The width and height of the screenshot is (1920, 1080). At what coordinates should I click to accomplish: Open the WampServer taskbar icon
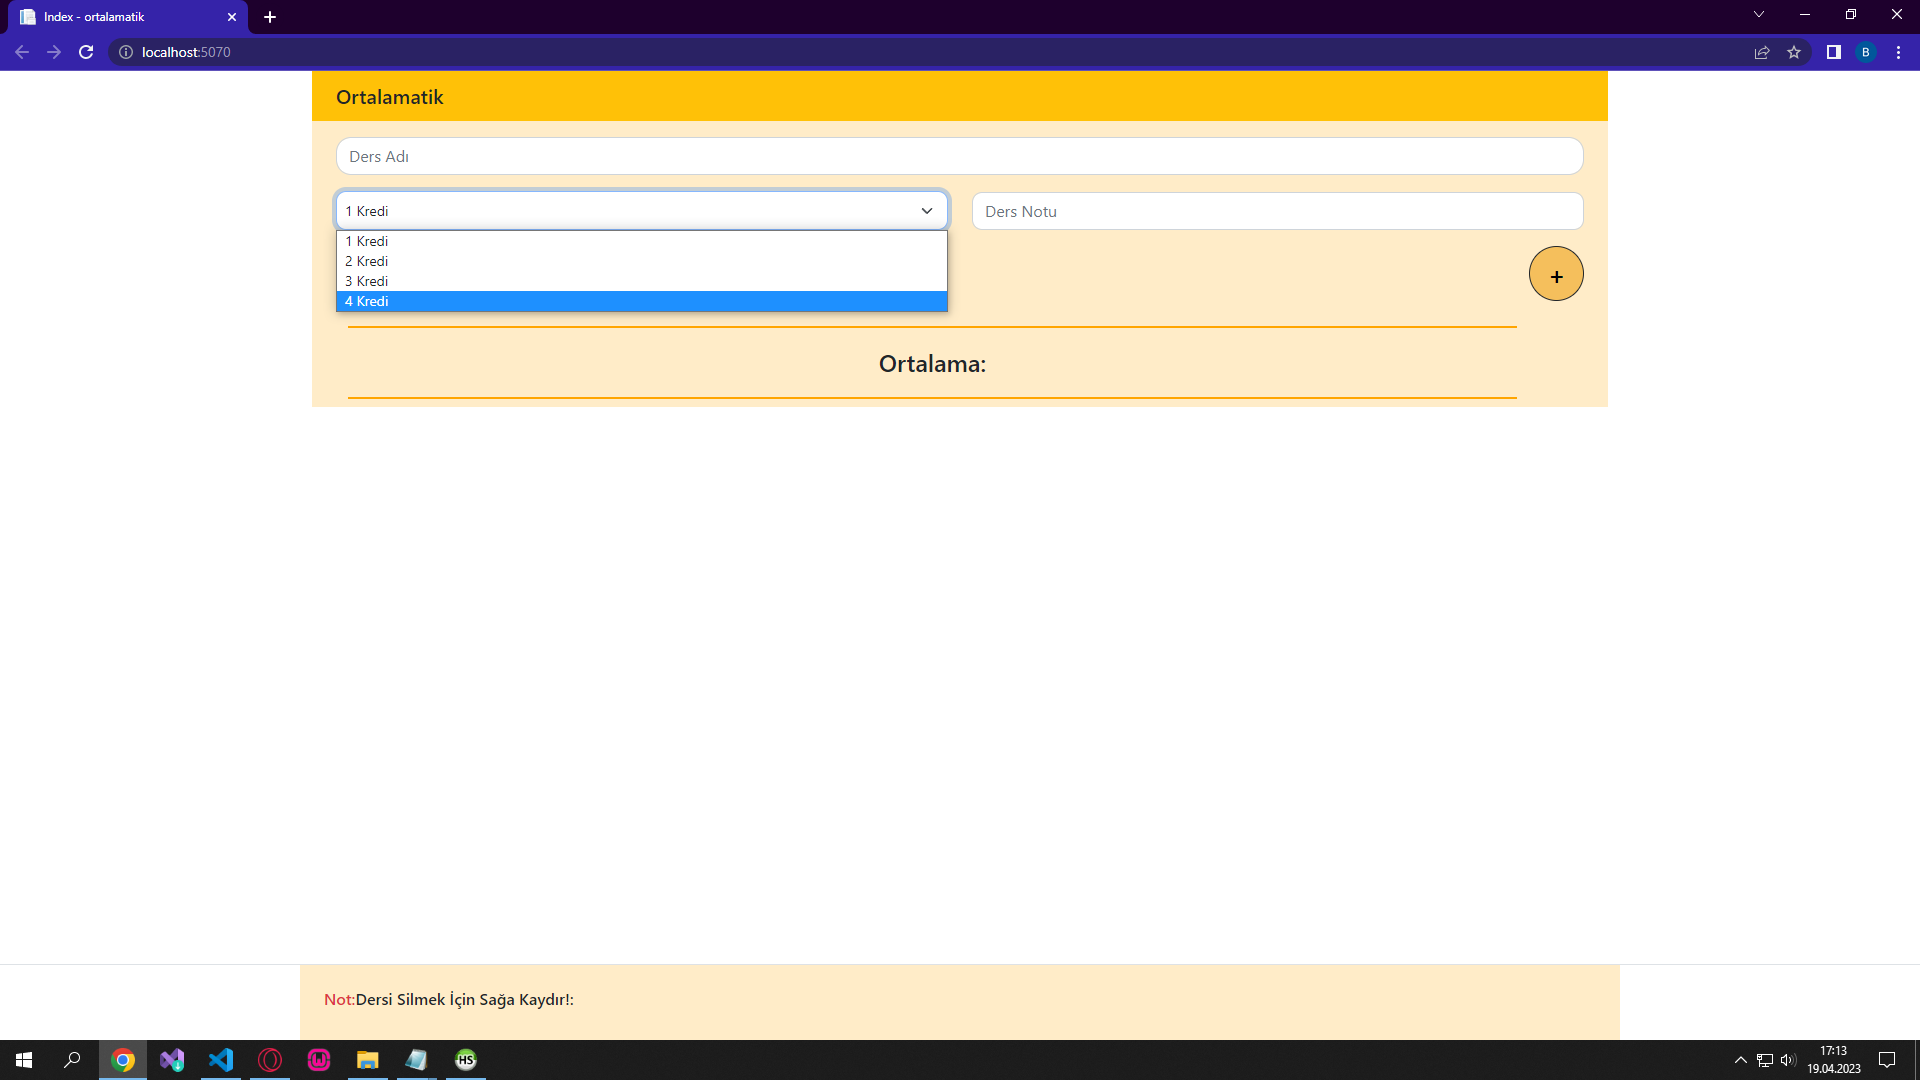pos(319,1060)
